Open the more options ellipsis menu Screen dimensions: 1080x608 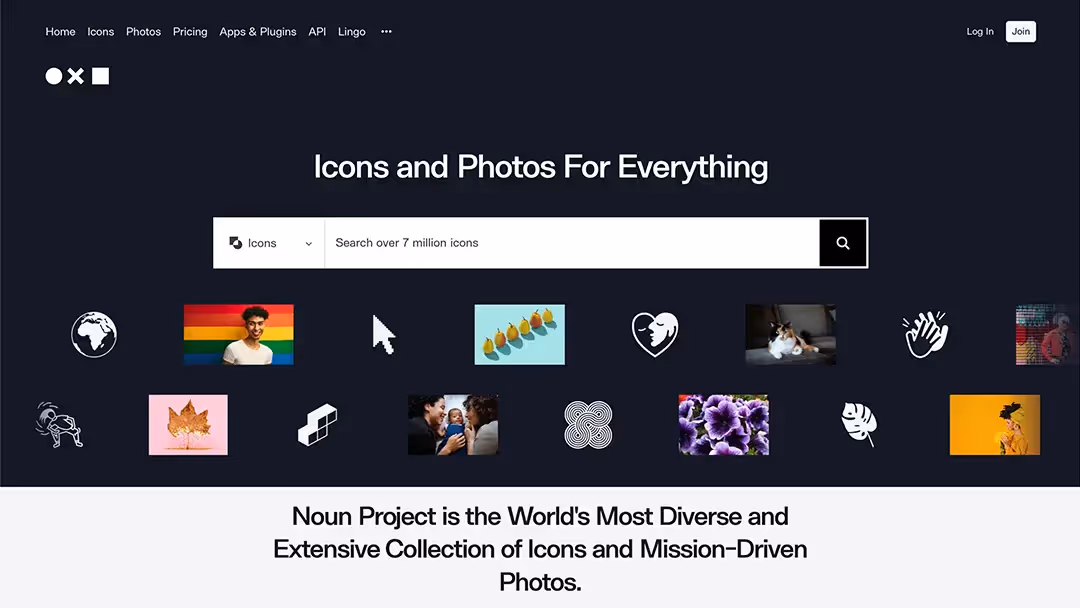pyautogui.click(x=386, y=32)
